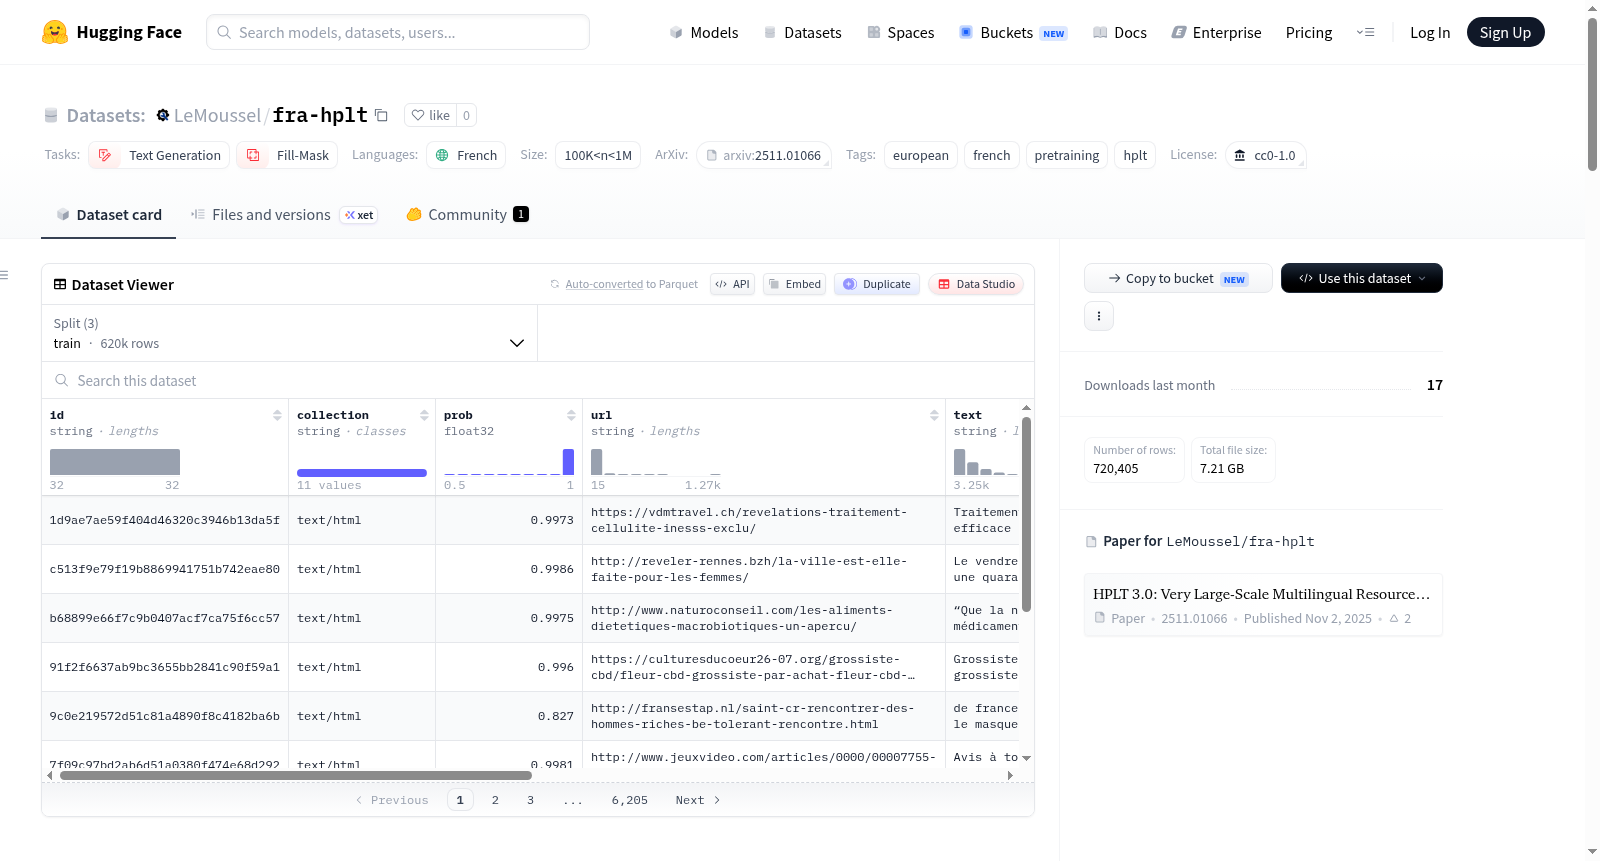Click the LeMoussel author avatar icon
Screen dimensions: 1600x861
coord(163,115)
